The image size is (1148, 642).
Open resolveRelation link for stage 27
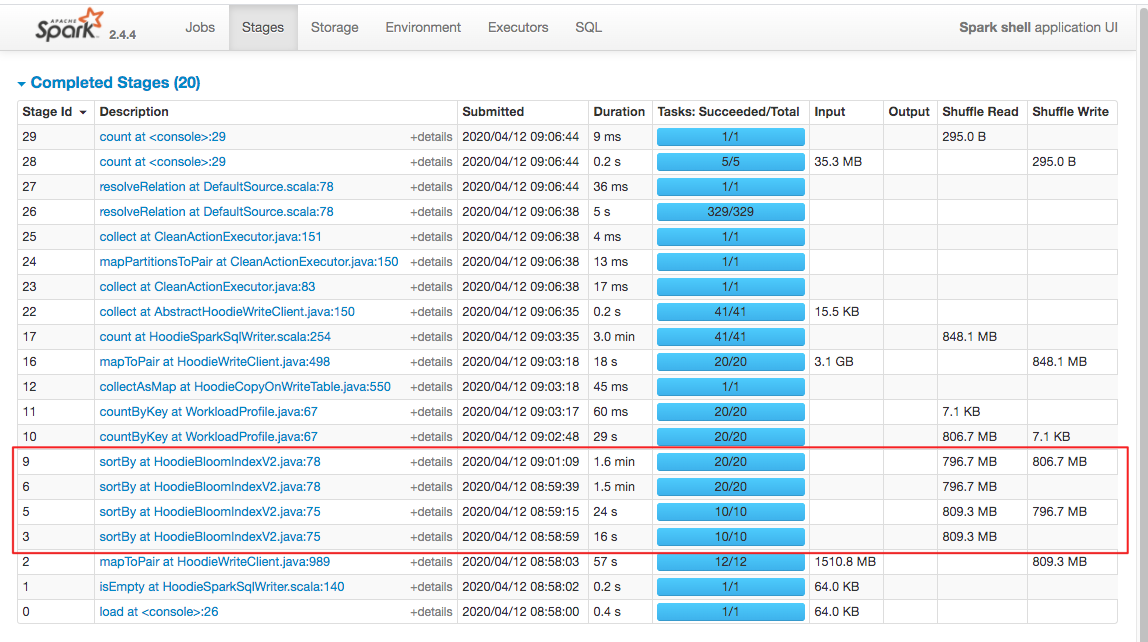pyautogui.click(x=216, y=187)
